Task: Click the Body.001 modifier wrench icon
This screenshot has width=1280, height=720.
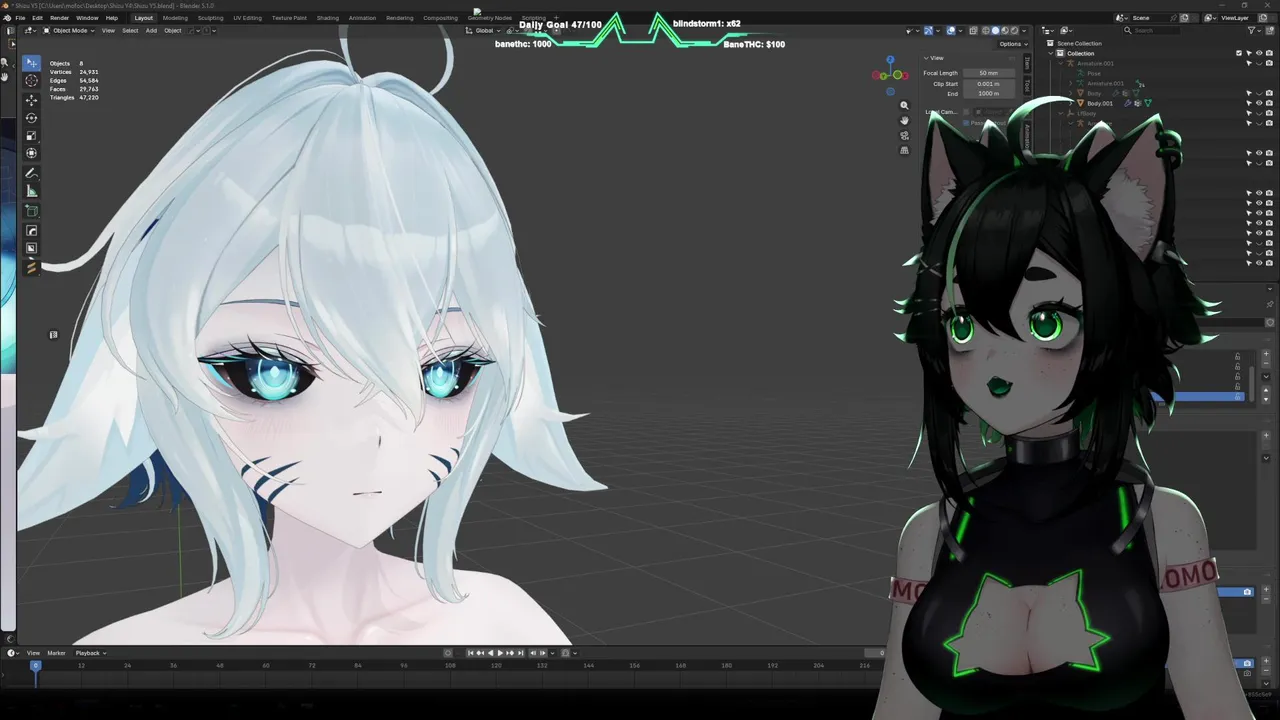Action: [1128, 103]
